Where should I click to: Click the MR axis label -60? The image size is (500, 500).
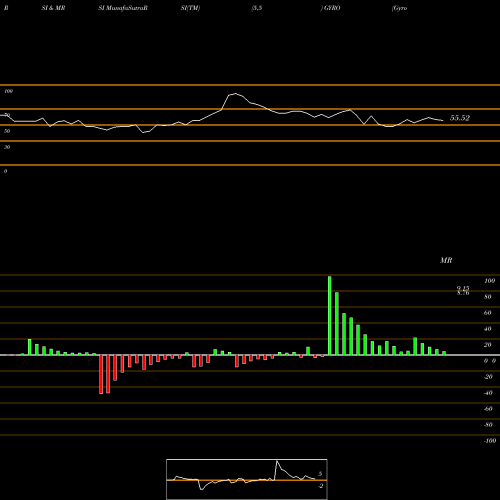[x=488, y=409]
